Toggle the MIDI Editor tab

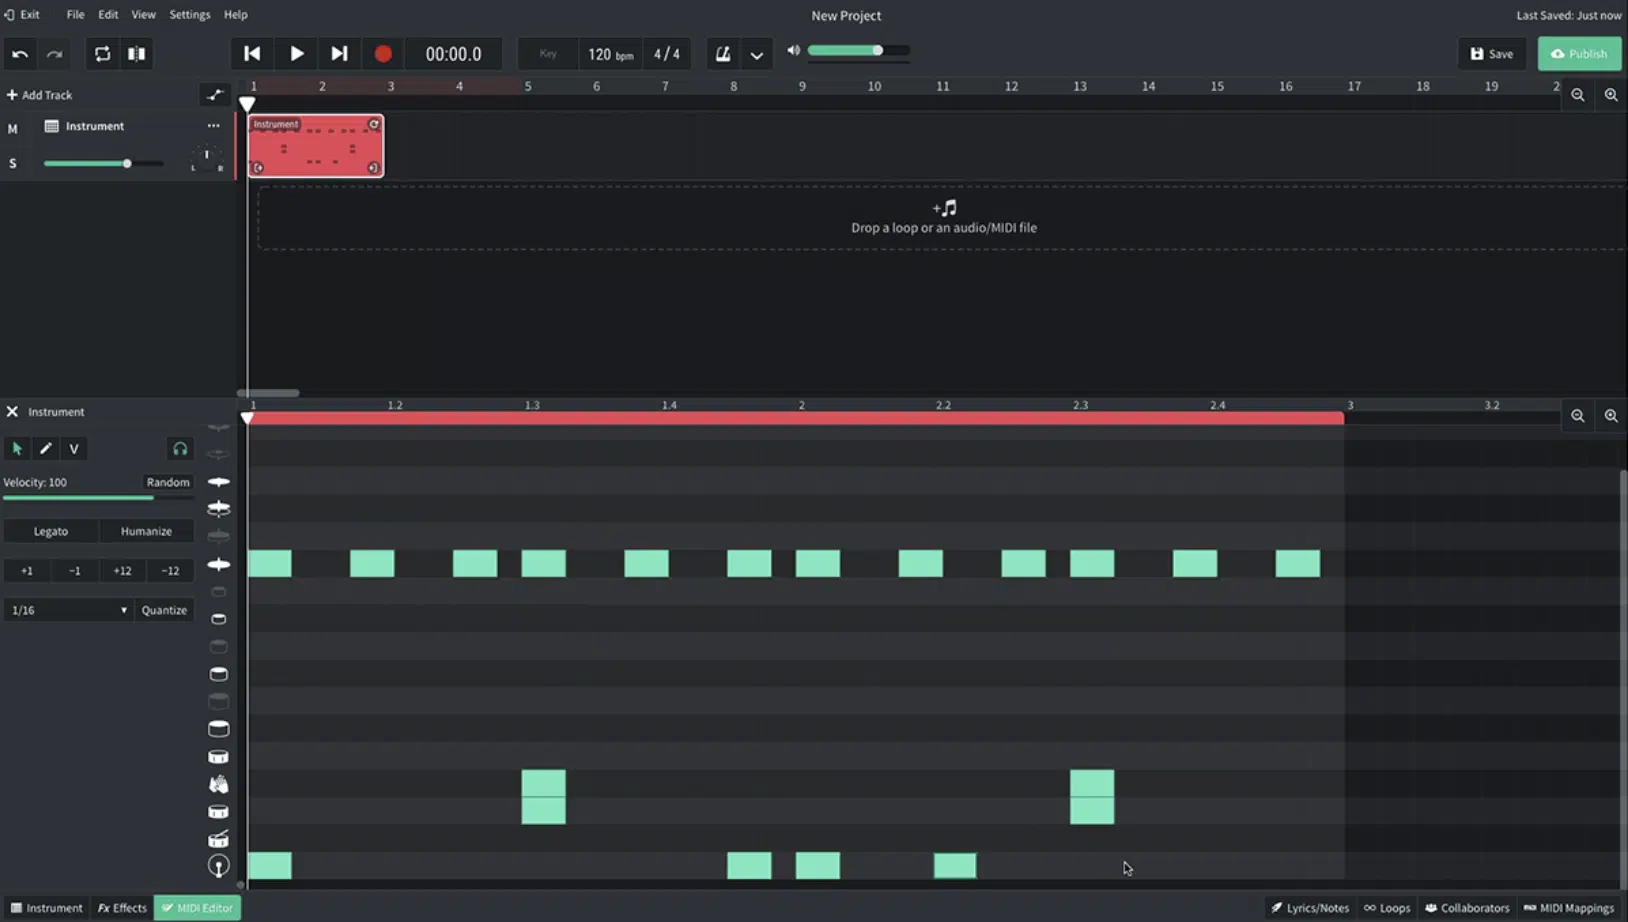198,908
